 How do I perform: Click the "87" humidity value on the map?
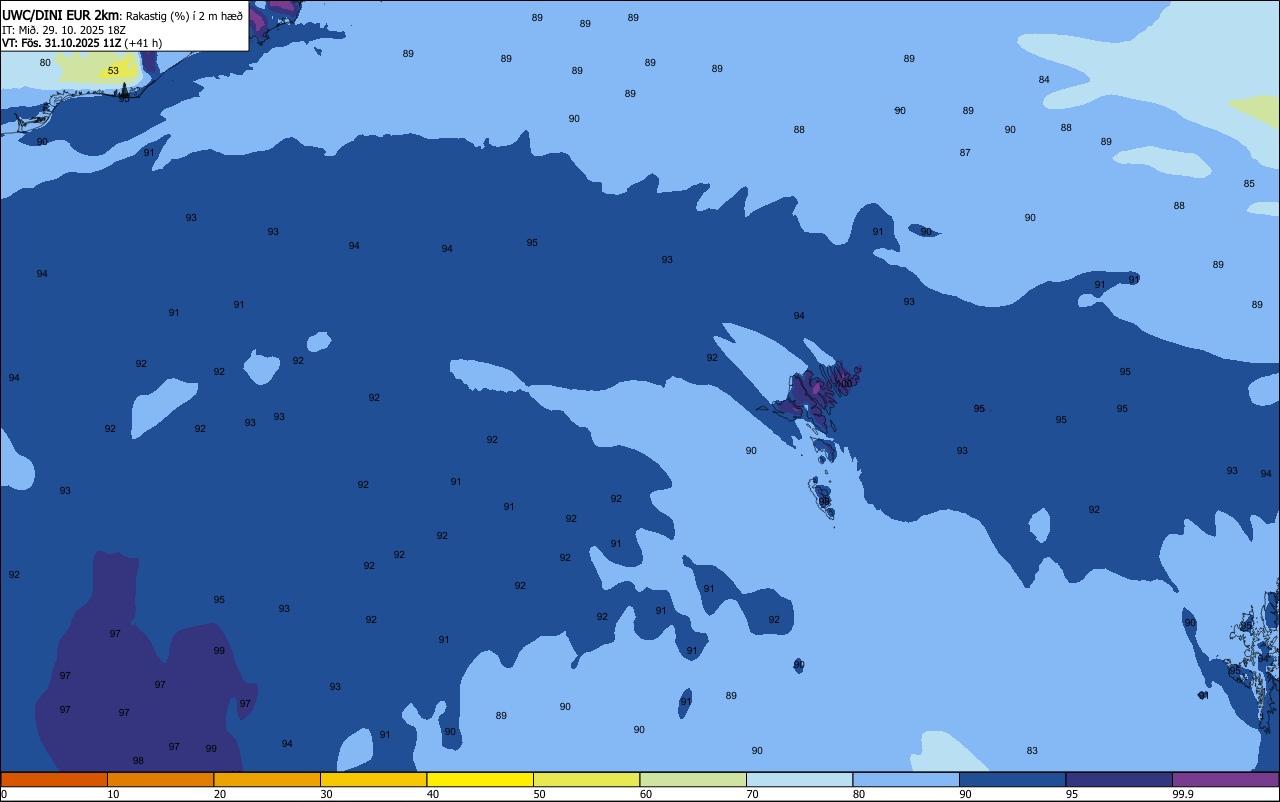[x=965, y=153]
